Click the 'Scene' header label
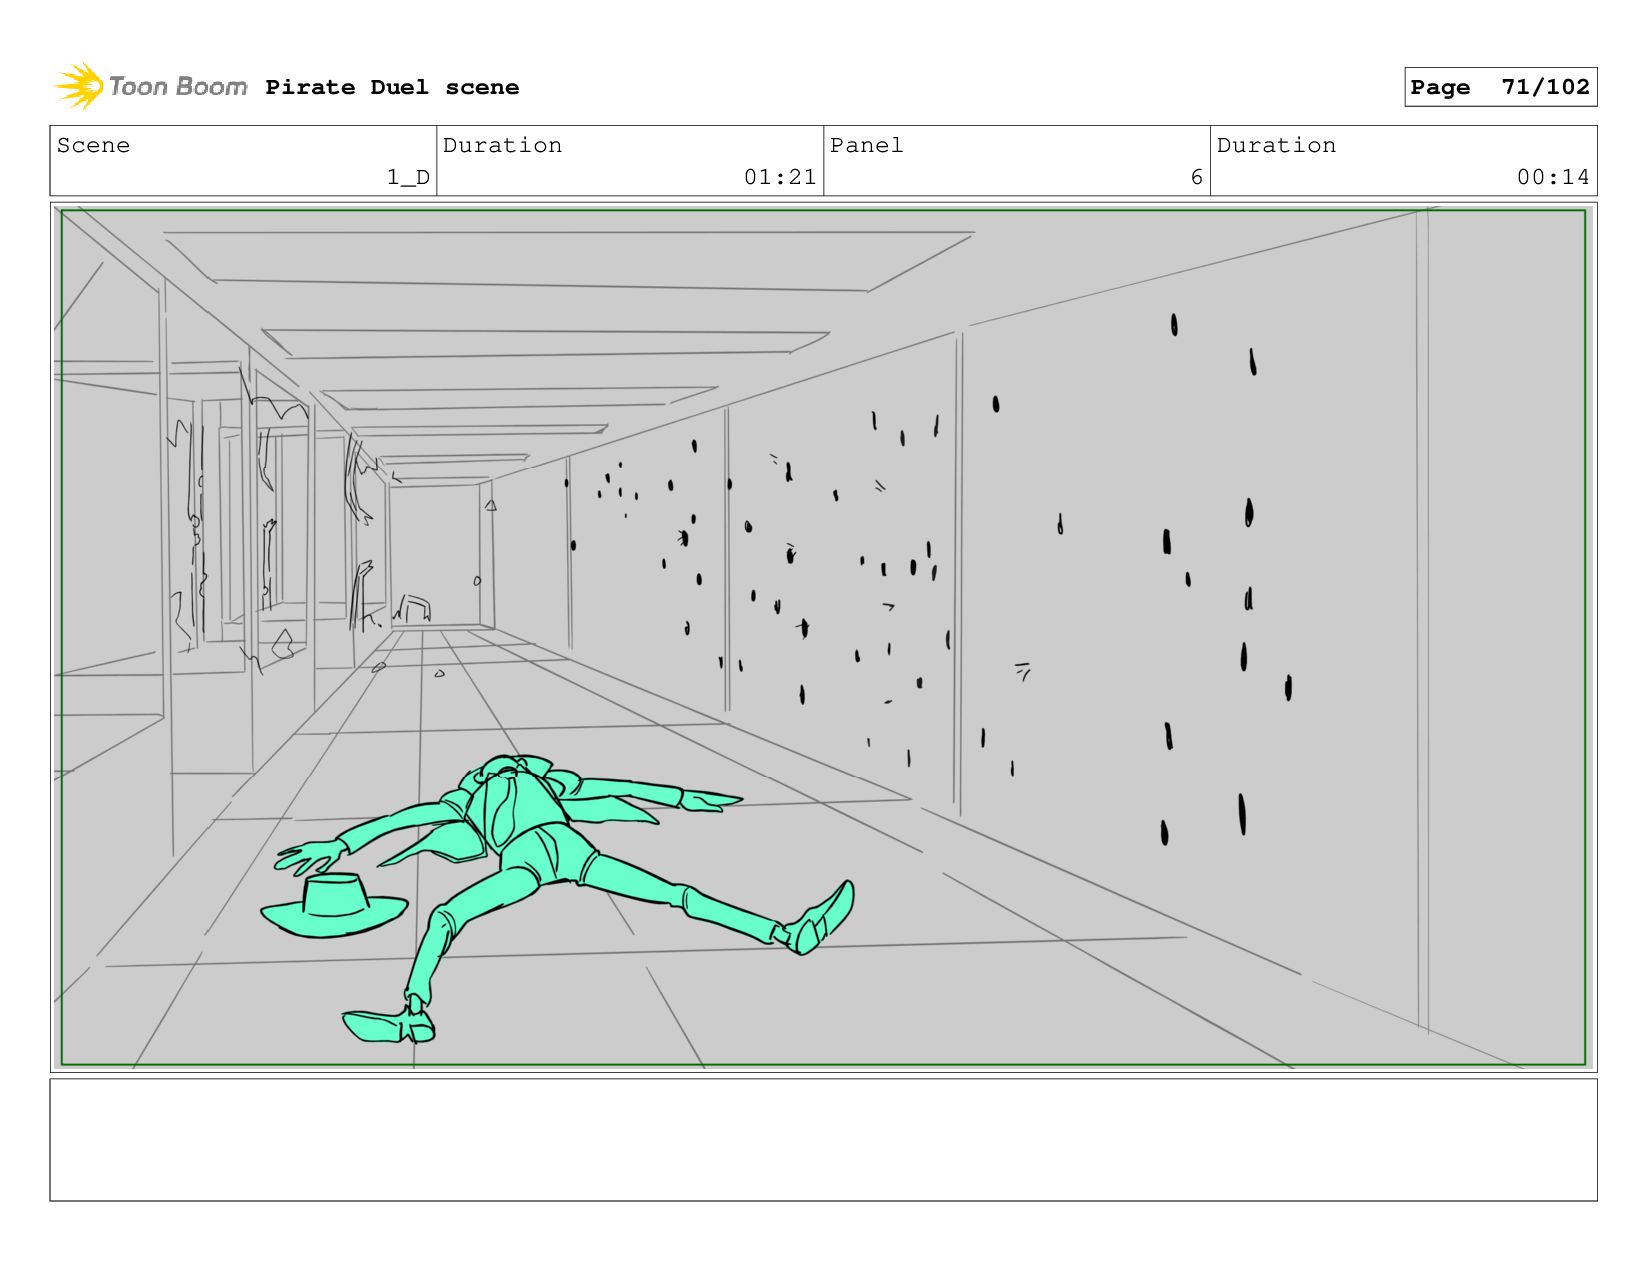The image size is (1648, 1276). (x=93, y=145)
